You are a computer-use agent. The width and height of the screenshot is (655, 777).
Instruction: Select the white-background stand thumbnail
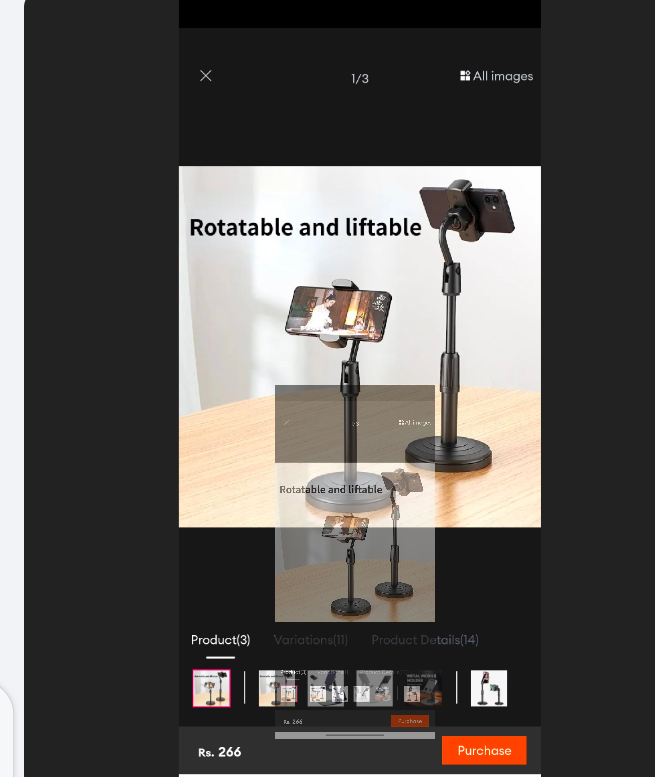[x=489, y=688]
